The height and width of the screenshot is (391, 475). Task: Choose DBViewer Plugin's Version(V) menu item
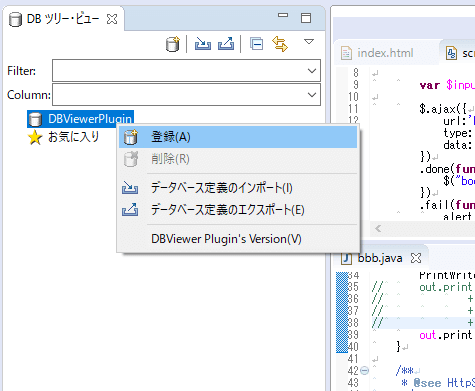coord(238,239)
